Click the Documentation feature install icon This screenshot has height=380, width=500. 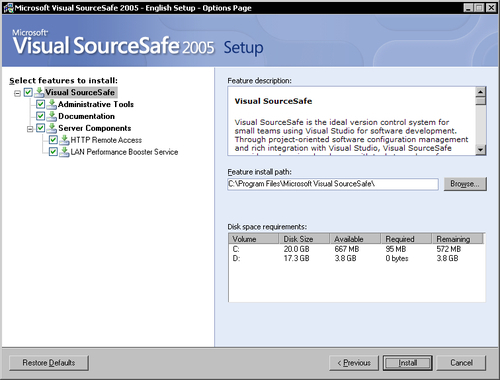click(52, 116)
